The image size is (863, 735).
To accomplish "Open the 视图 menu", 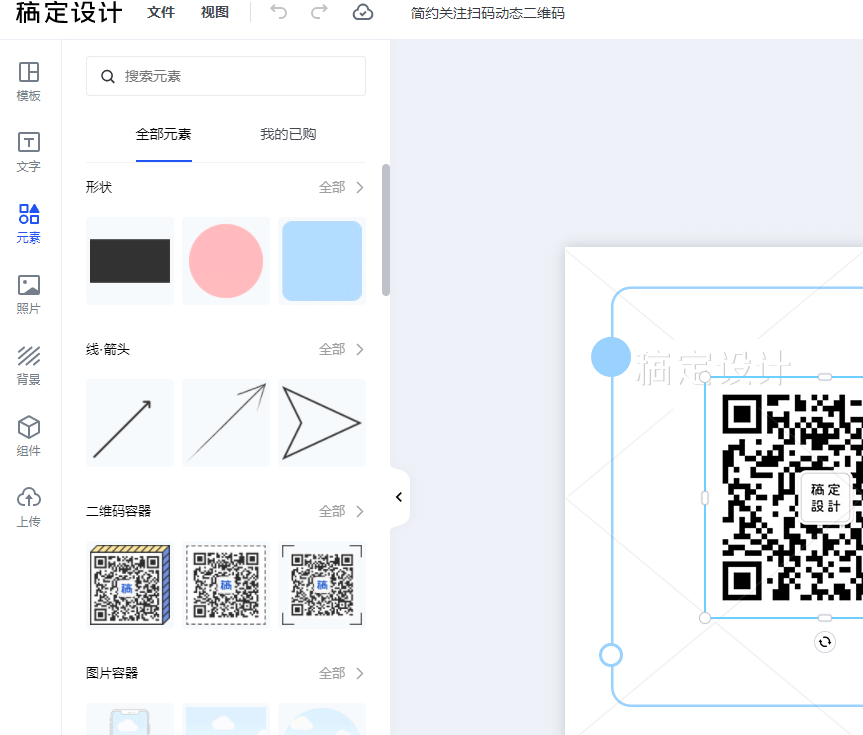I will pos(215,12).
